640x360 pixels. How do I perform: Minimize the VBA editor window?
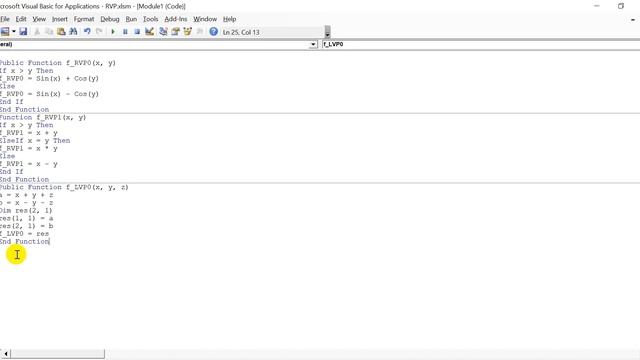597,6
